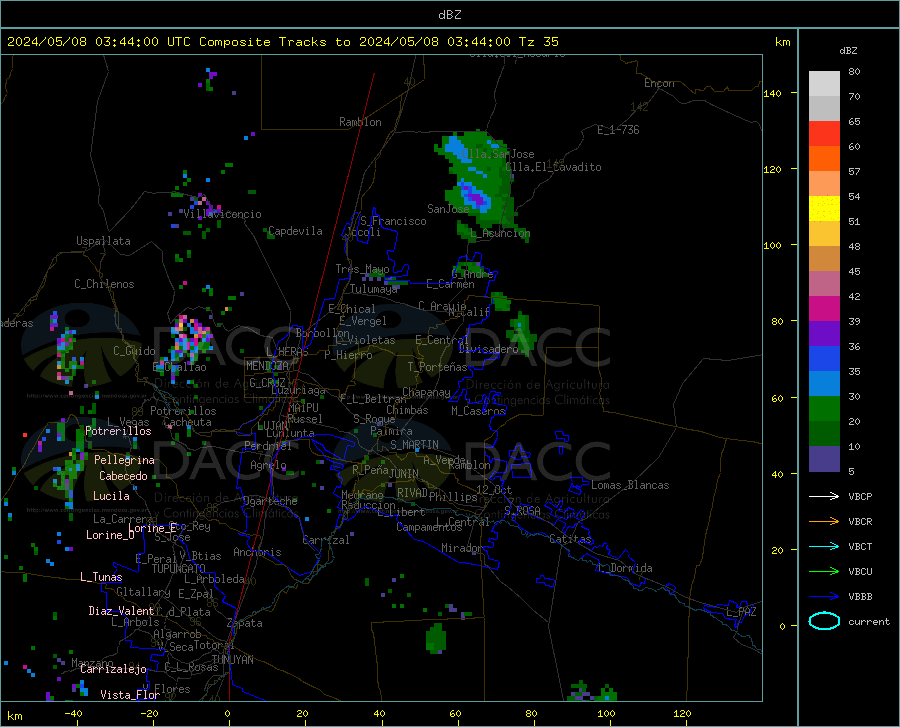This screenshot has width=900, height=727.
Task: Select the red 65 dBZ color swatch
Action: point(824,134)
